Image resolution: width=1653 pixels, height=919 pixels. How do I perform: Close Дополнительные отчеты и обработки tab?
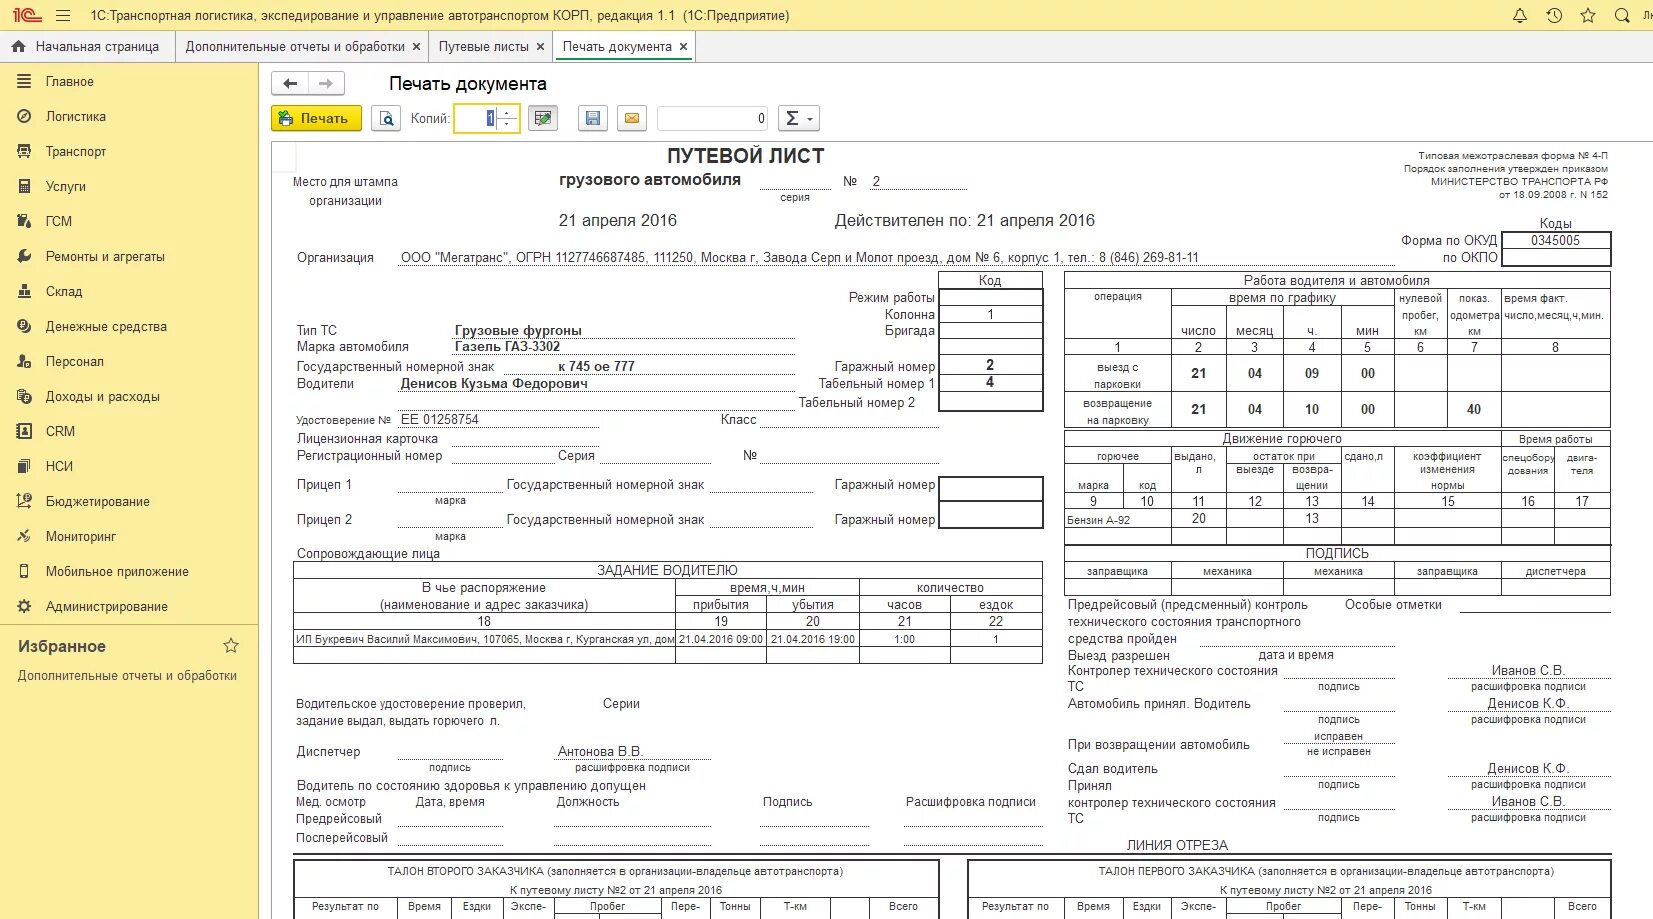coord(417,47)
